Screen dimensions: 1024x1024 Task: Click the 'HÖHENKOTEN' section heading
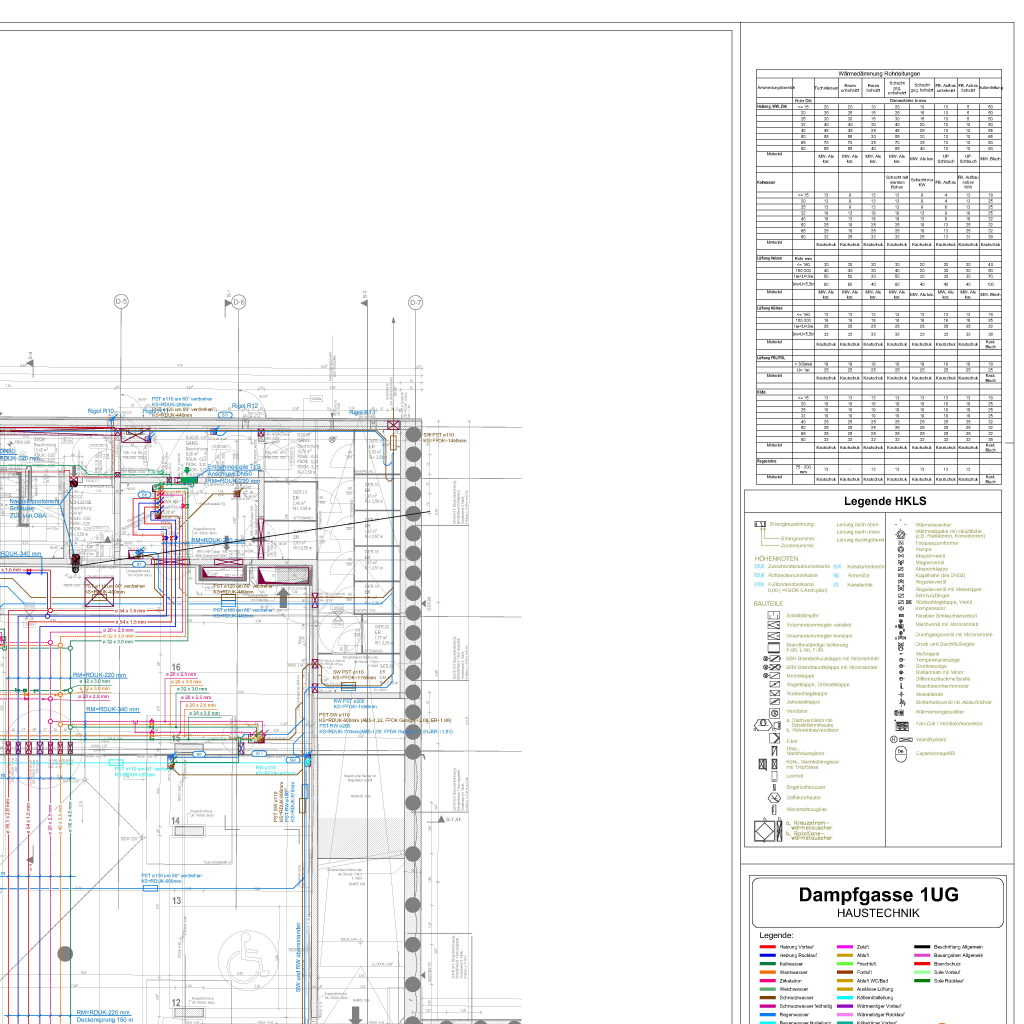(776, 559)
